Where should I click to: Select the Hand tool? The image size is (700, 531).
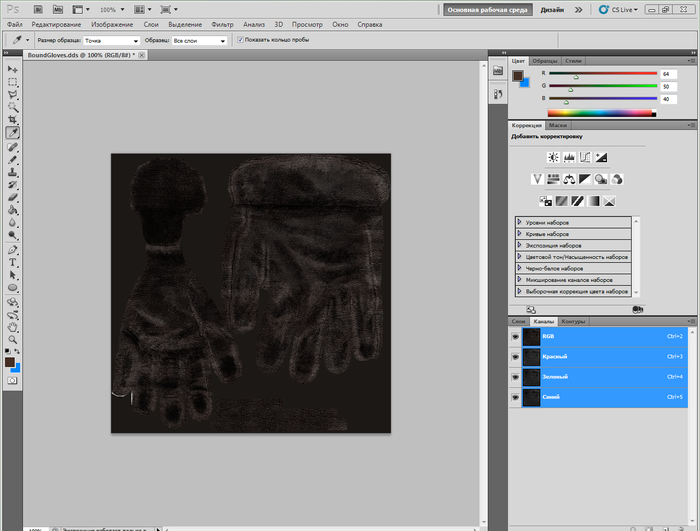pyautogui.click(x=13, y=327)
